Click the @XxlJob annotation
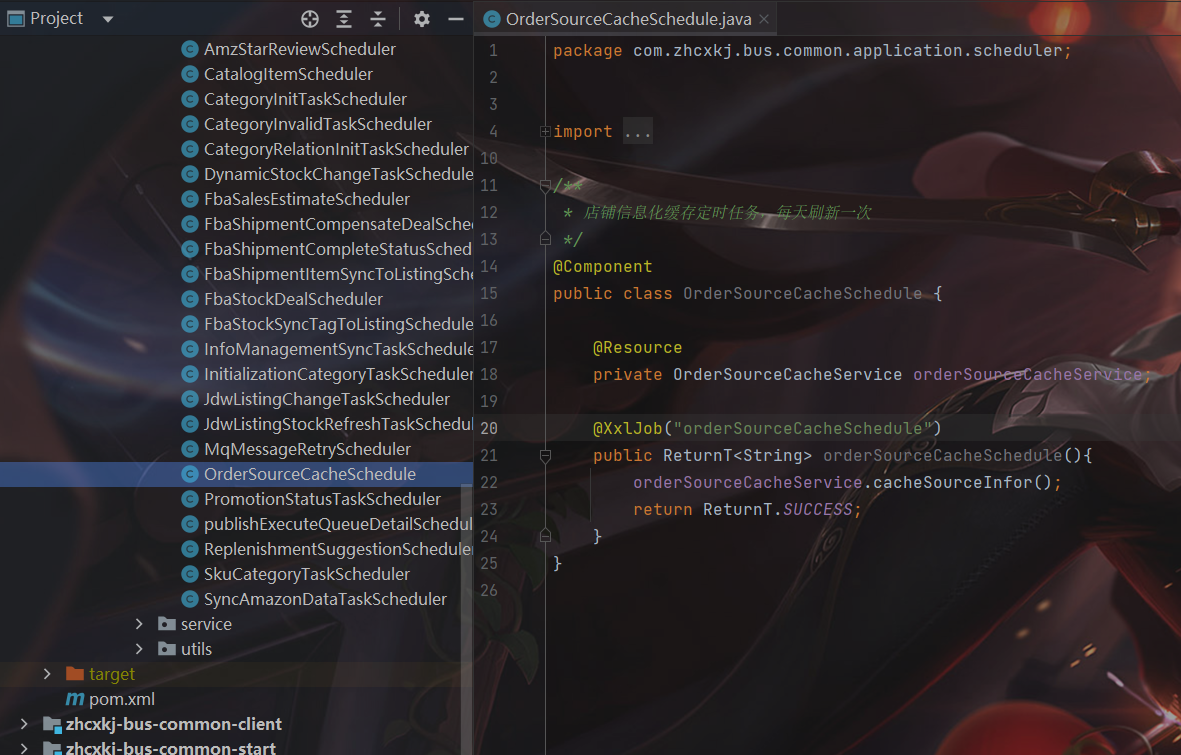The height and width of the screenshot is (755, 1181). [x=627, y=429]
